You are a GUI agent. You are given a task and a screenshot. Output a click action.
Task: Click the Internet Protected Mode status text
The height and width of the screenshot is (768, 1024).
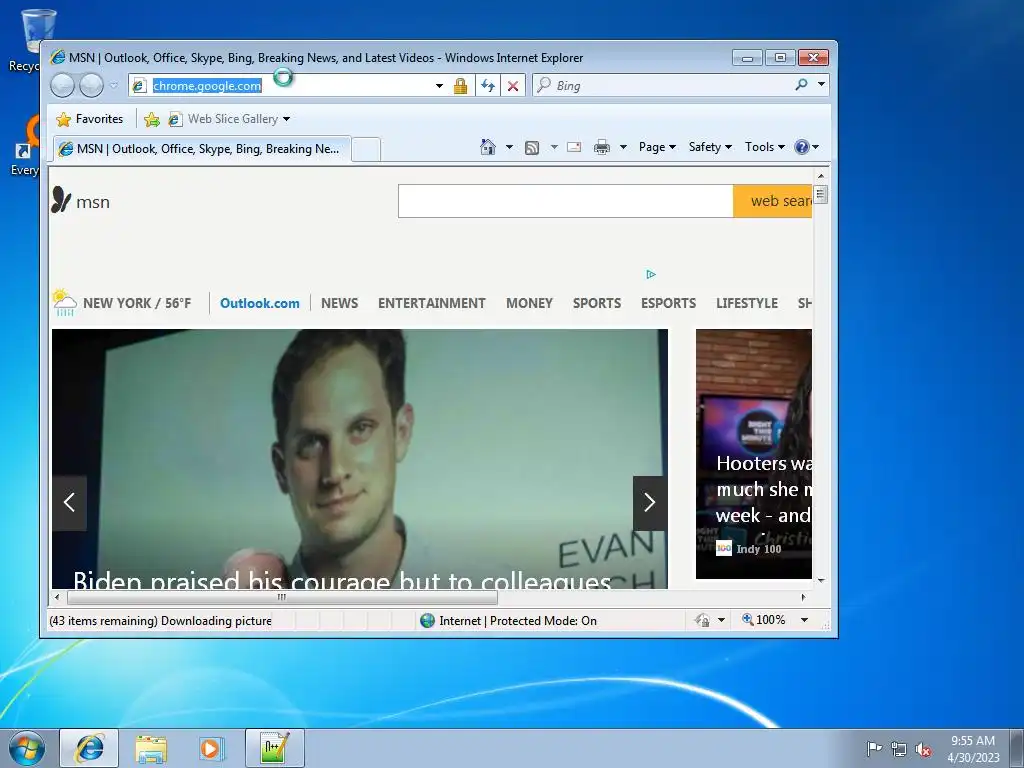pyautogui.click(x=518, y=621)
